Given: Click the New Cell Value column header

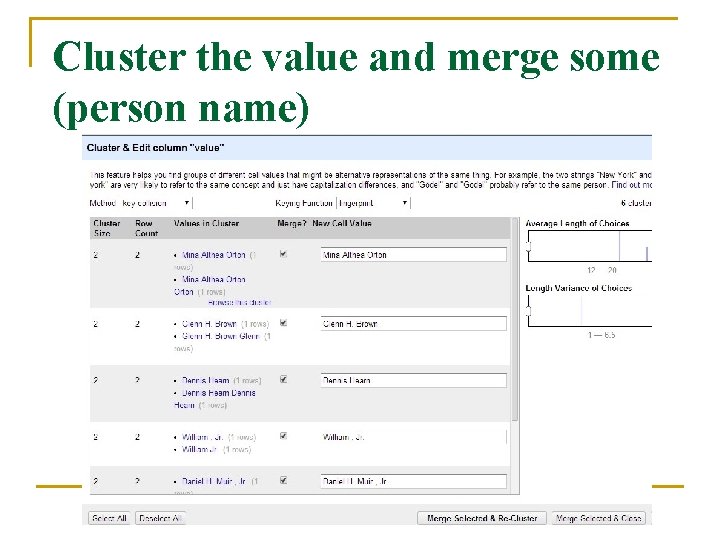Looking at the screenshot, I should [x=342, y=224].
